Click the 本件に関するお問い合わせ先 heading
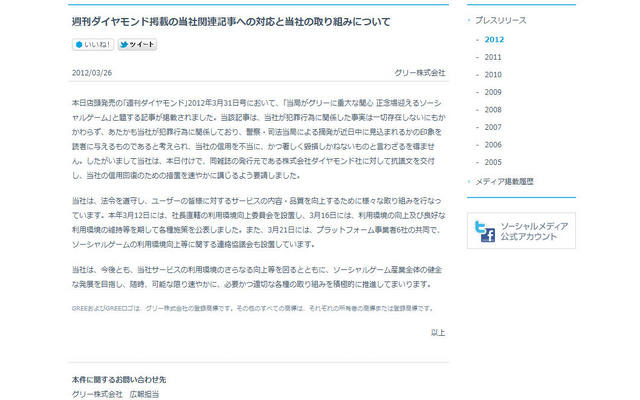Image resolution: width=640 pixels, height=400 pixels. click(x=119, y=380)
